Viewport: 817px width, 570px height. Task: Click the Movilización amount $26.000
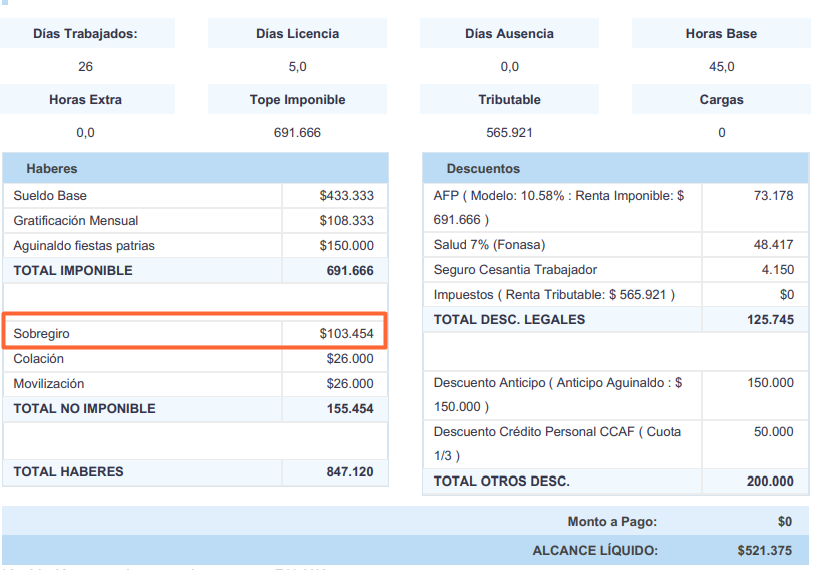click(350, 383)
